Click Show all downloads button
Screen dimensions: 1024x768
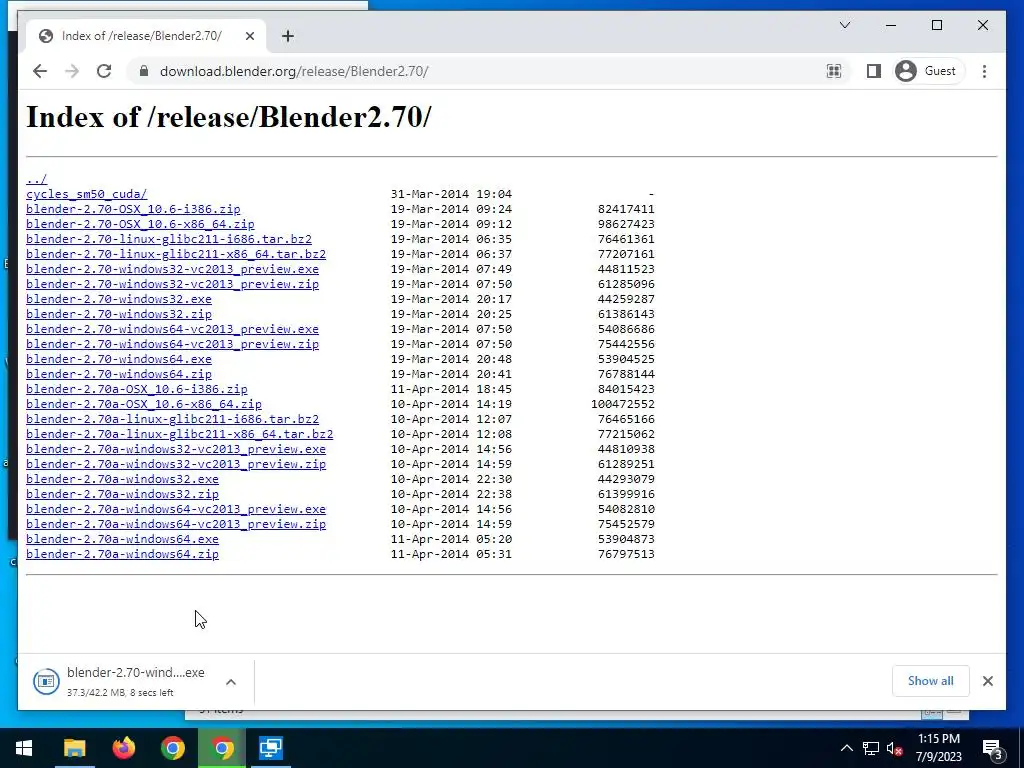pos(931,681)
